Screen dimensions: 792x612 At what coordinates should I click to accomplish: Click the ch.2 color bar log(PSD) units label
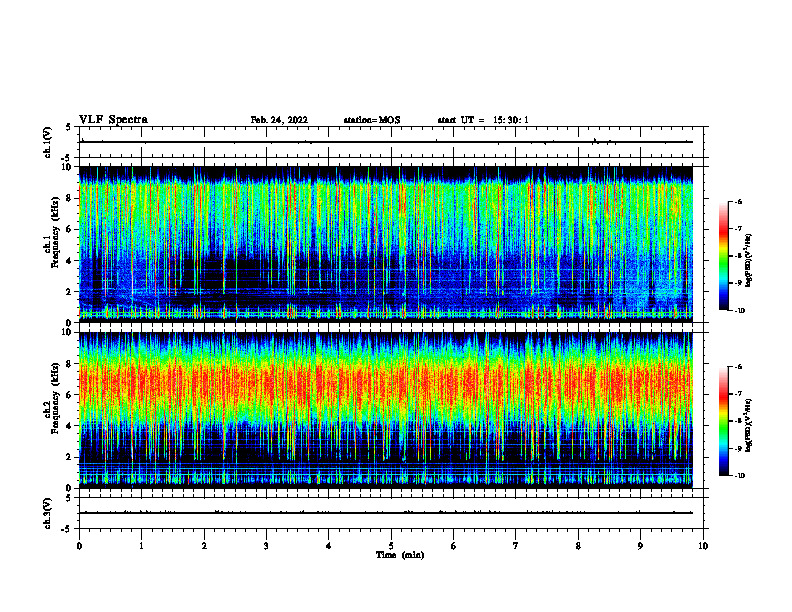click(x=750, y=426)
